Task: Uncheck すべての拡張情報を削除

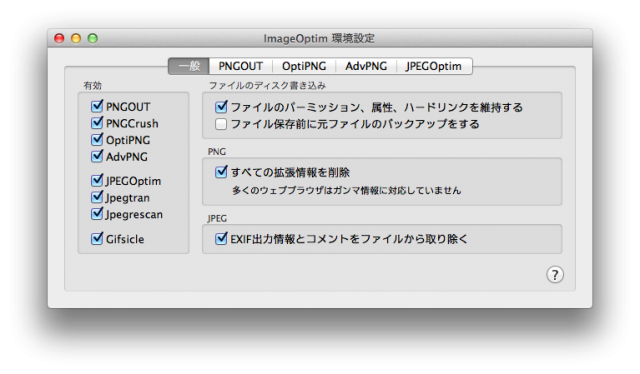Action: pyautogui.click(x=221, y=172)
